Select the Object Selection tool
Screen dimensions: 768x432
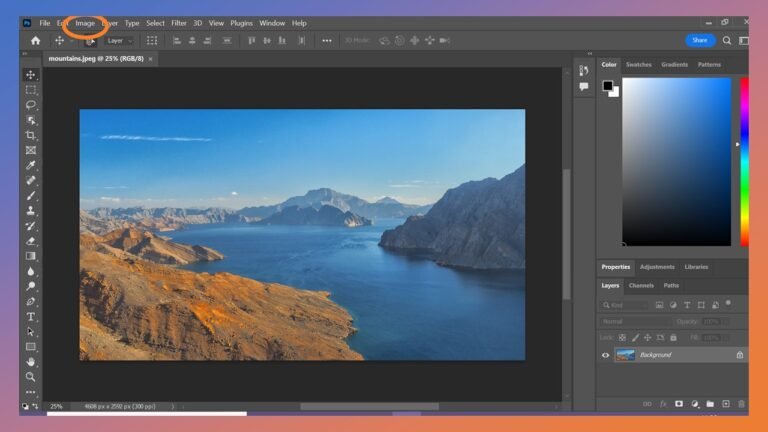30,120
